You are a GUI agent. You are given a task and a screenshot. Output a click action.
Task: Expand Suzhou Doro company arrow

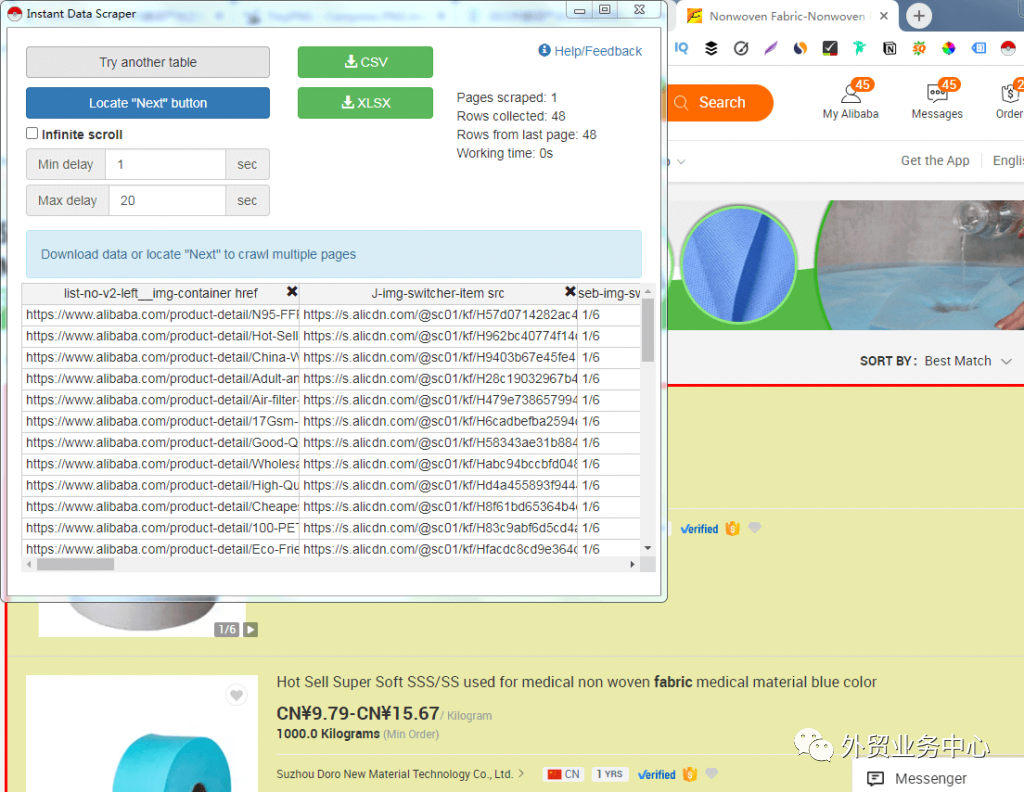[521, 774]
